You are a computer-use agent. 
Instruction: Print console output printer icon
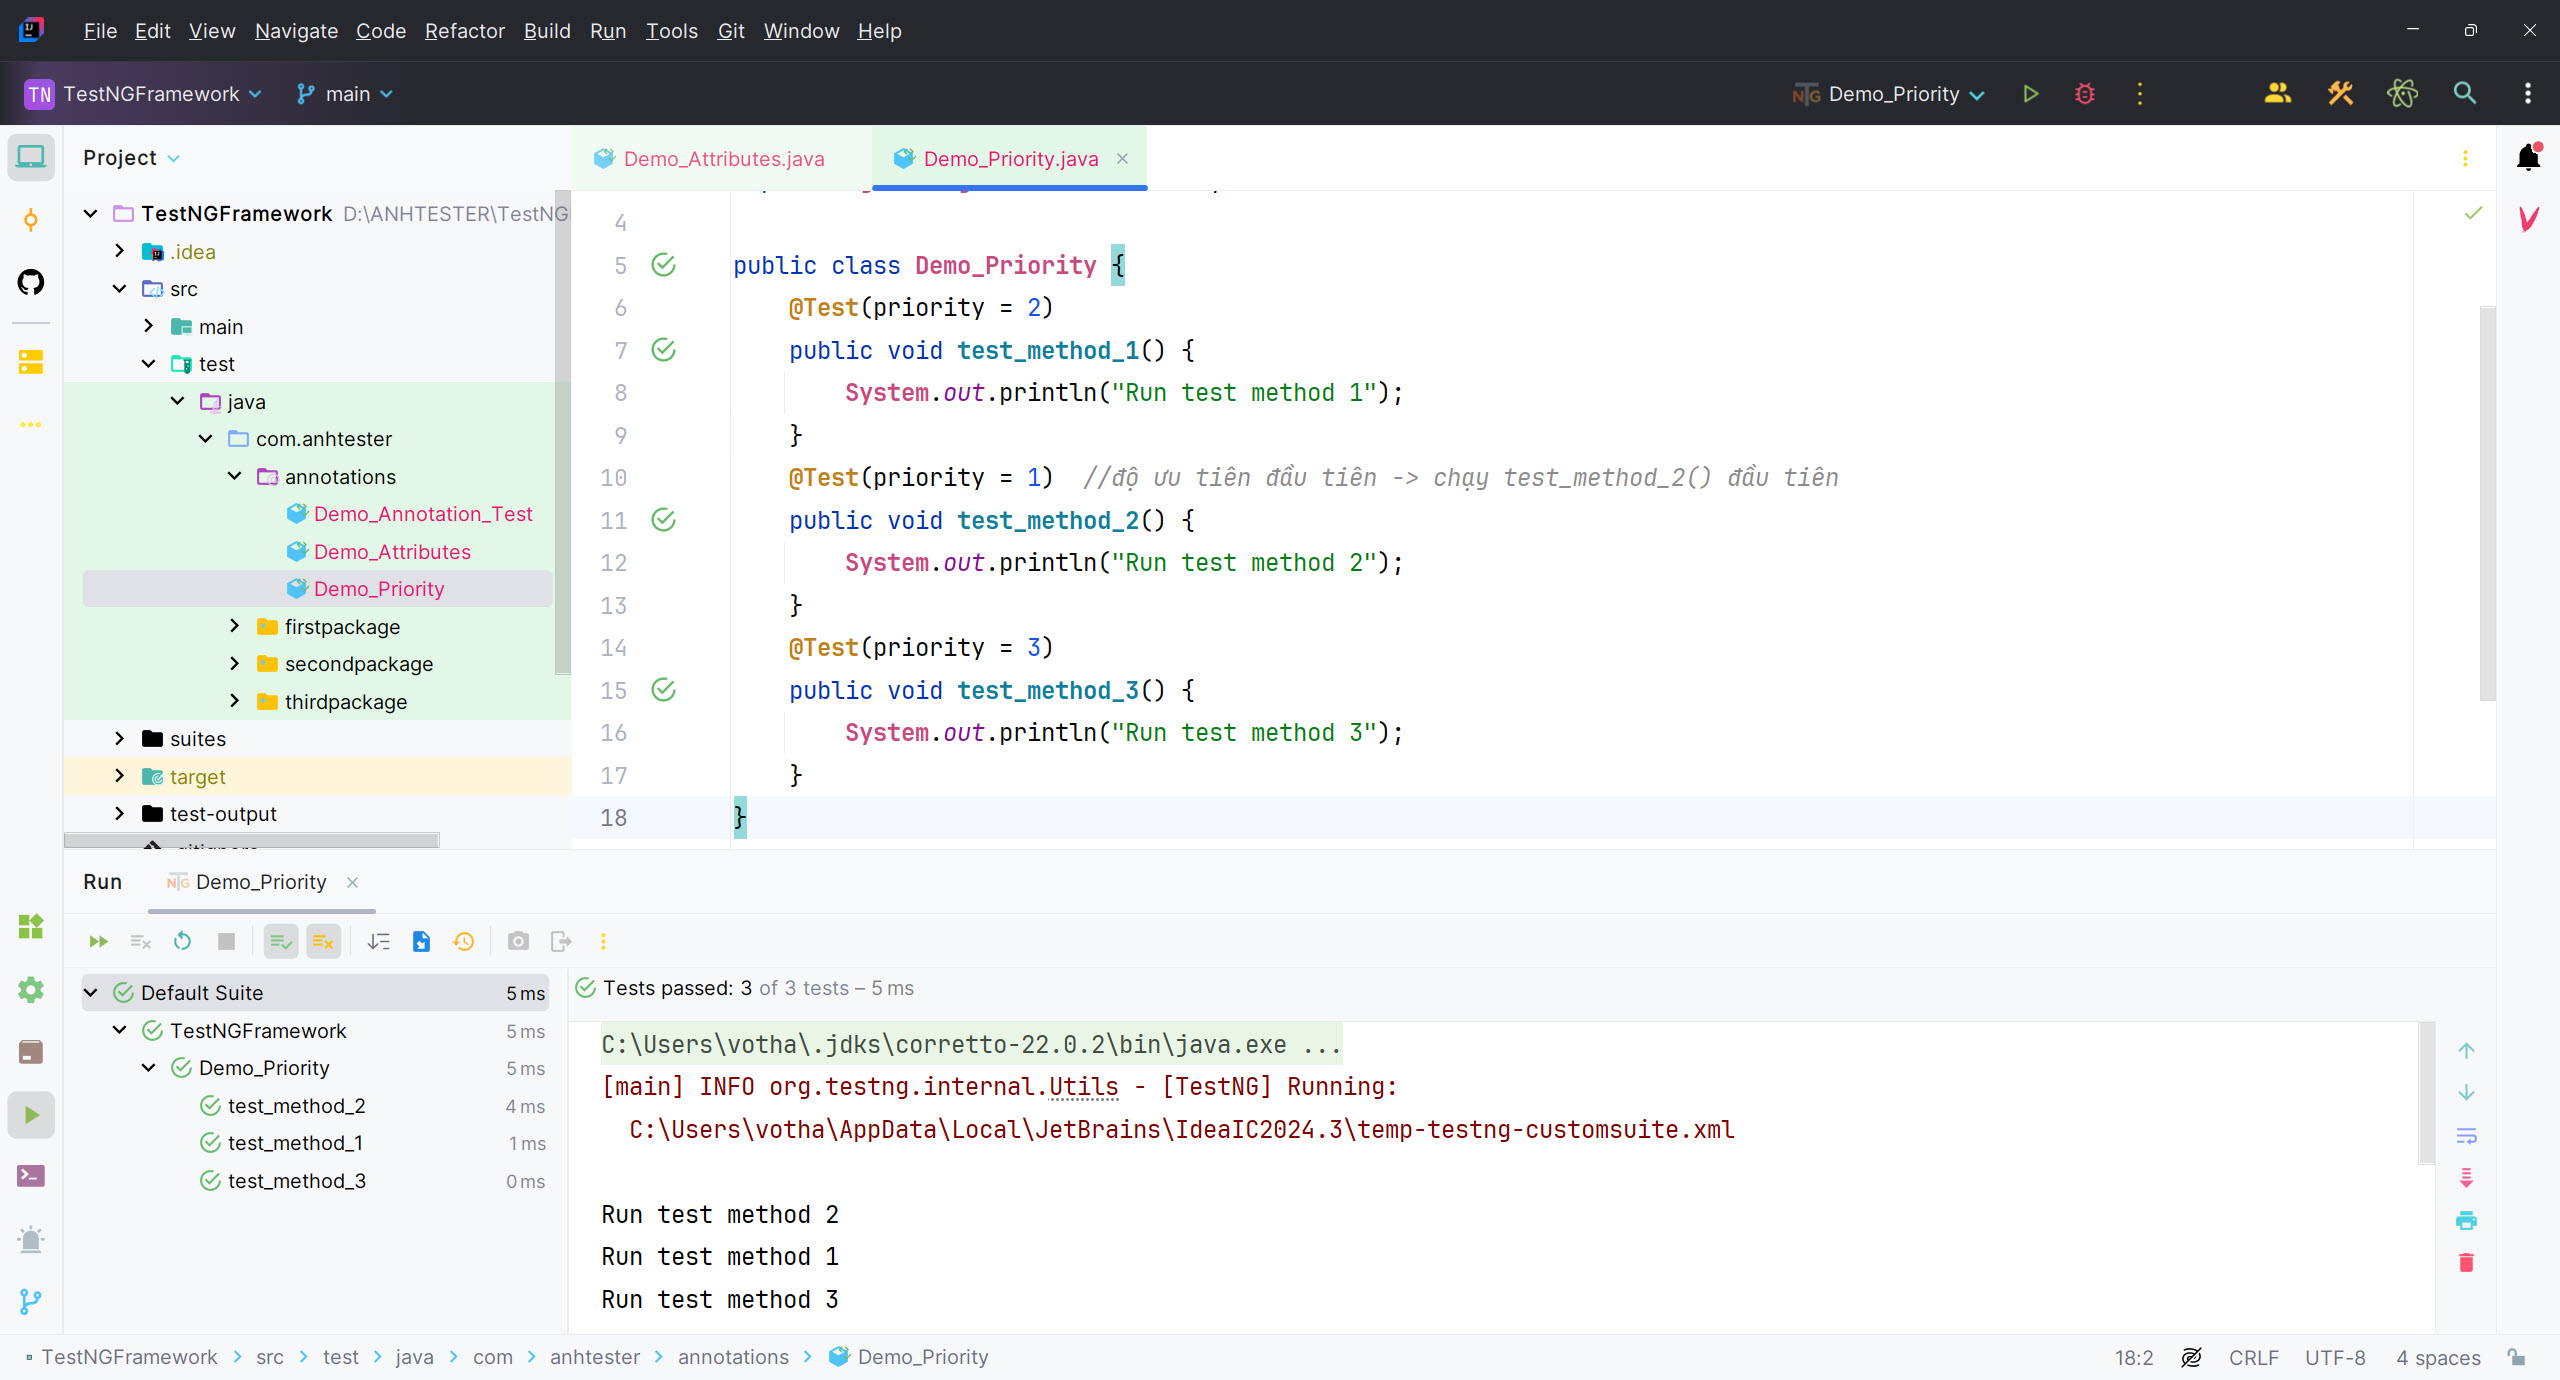point(2466,1220)
